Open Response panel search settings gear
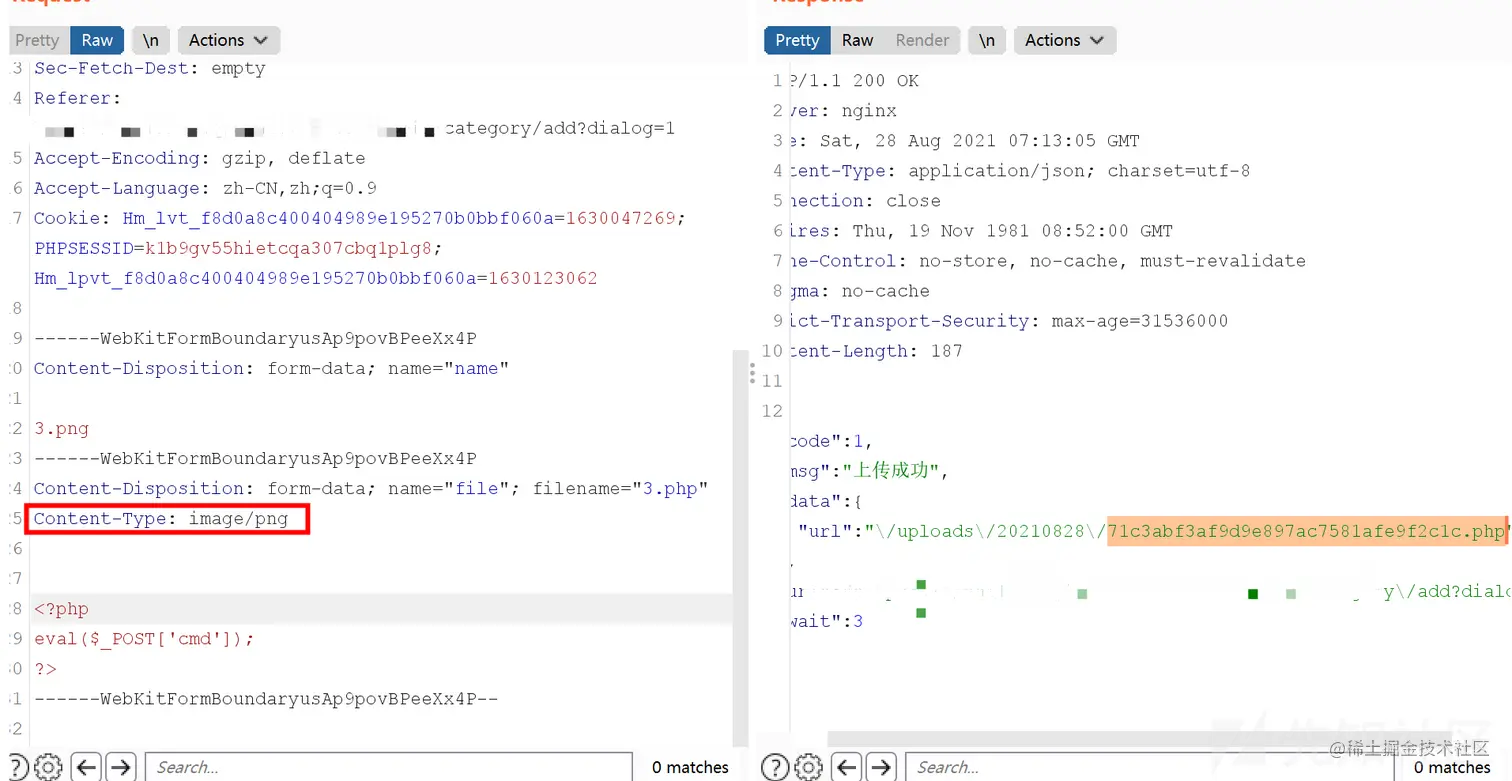 (808, 767)
